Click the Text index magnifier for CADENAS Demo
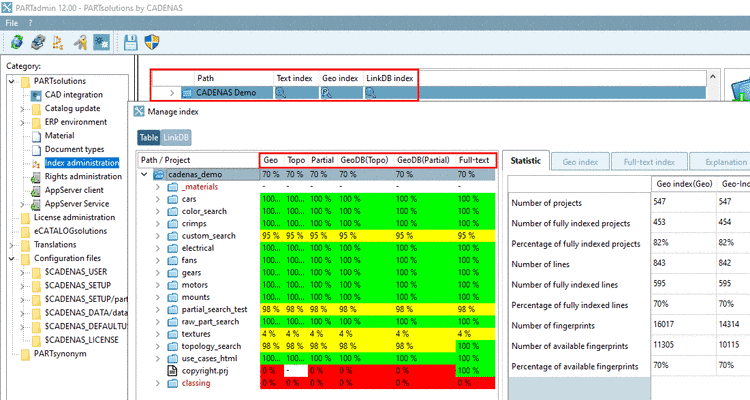This screenshot has height=400, width=750. 281,93
